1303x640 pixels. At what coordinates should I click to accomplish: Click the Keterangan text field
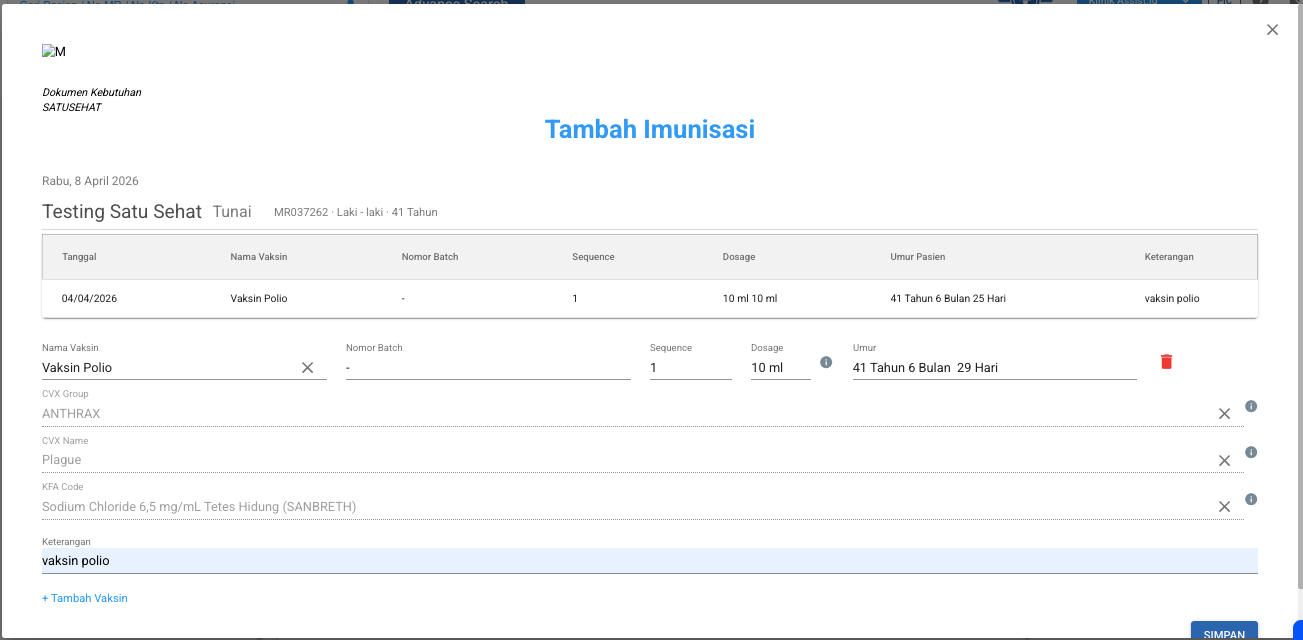[648, 561]
